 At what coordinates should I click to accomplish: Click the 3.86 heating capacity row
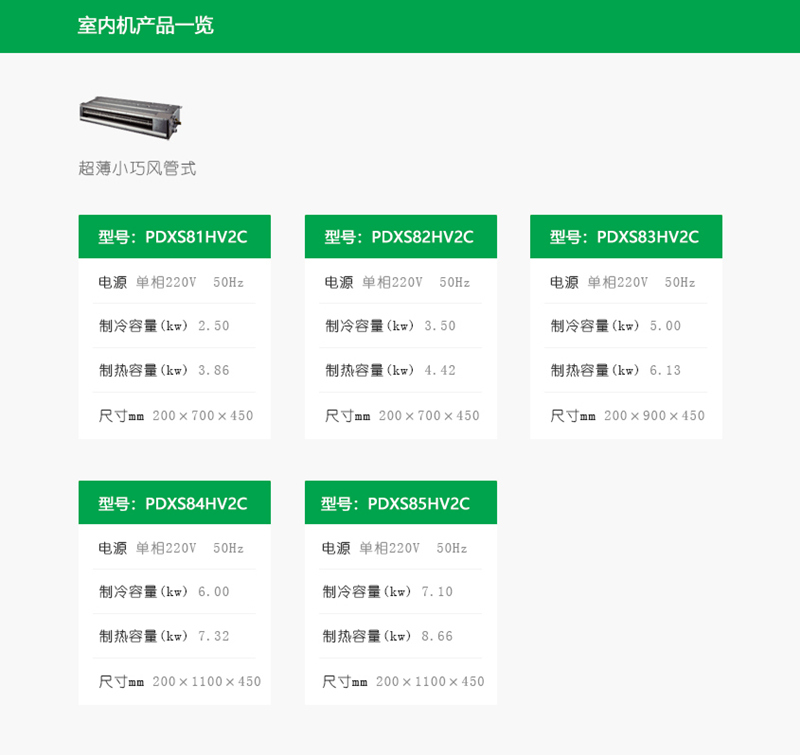coord(165,370)
